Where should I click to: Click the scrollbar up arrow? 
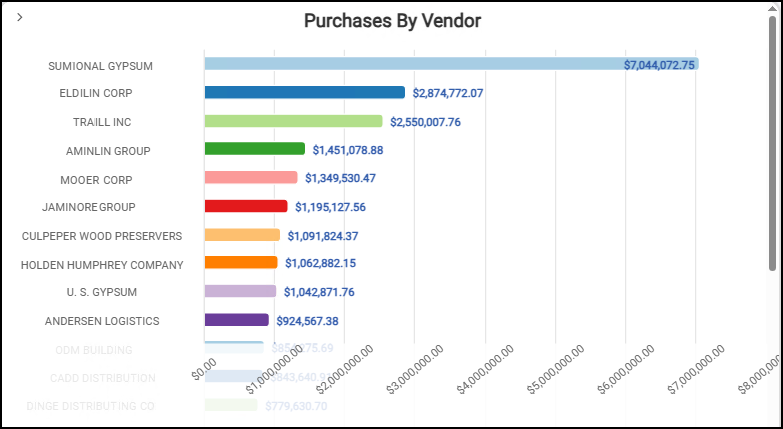pyautogui.click(x=773, y=8)
